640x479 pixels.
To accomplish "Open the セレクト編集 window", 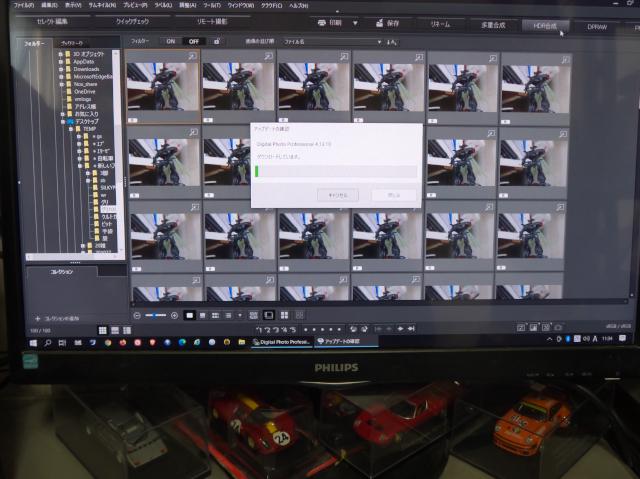I will [52, 22].
